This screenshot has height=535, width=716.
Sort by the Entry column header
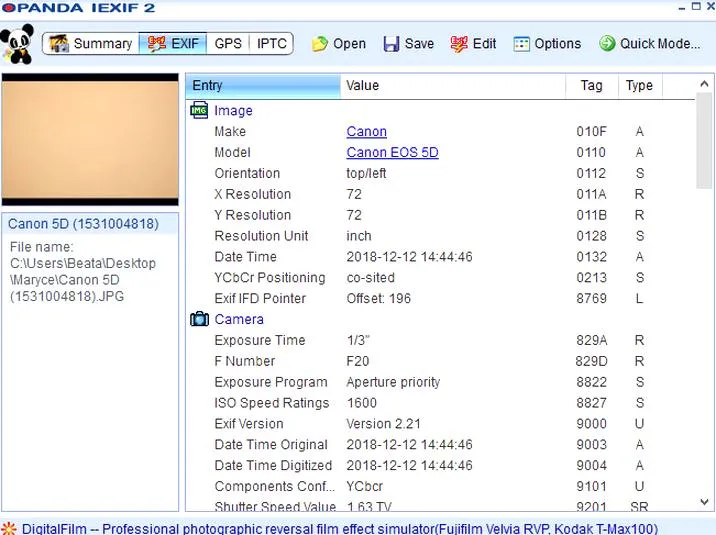click(263, 86)
